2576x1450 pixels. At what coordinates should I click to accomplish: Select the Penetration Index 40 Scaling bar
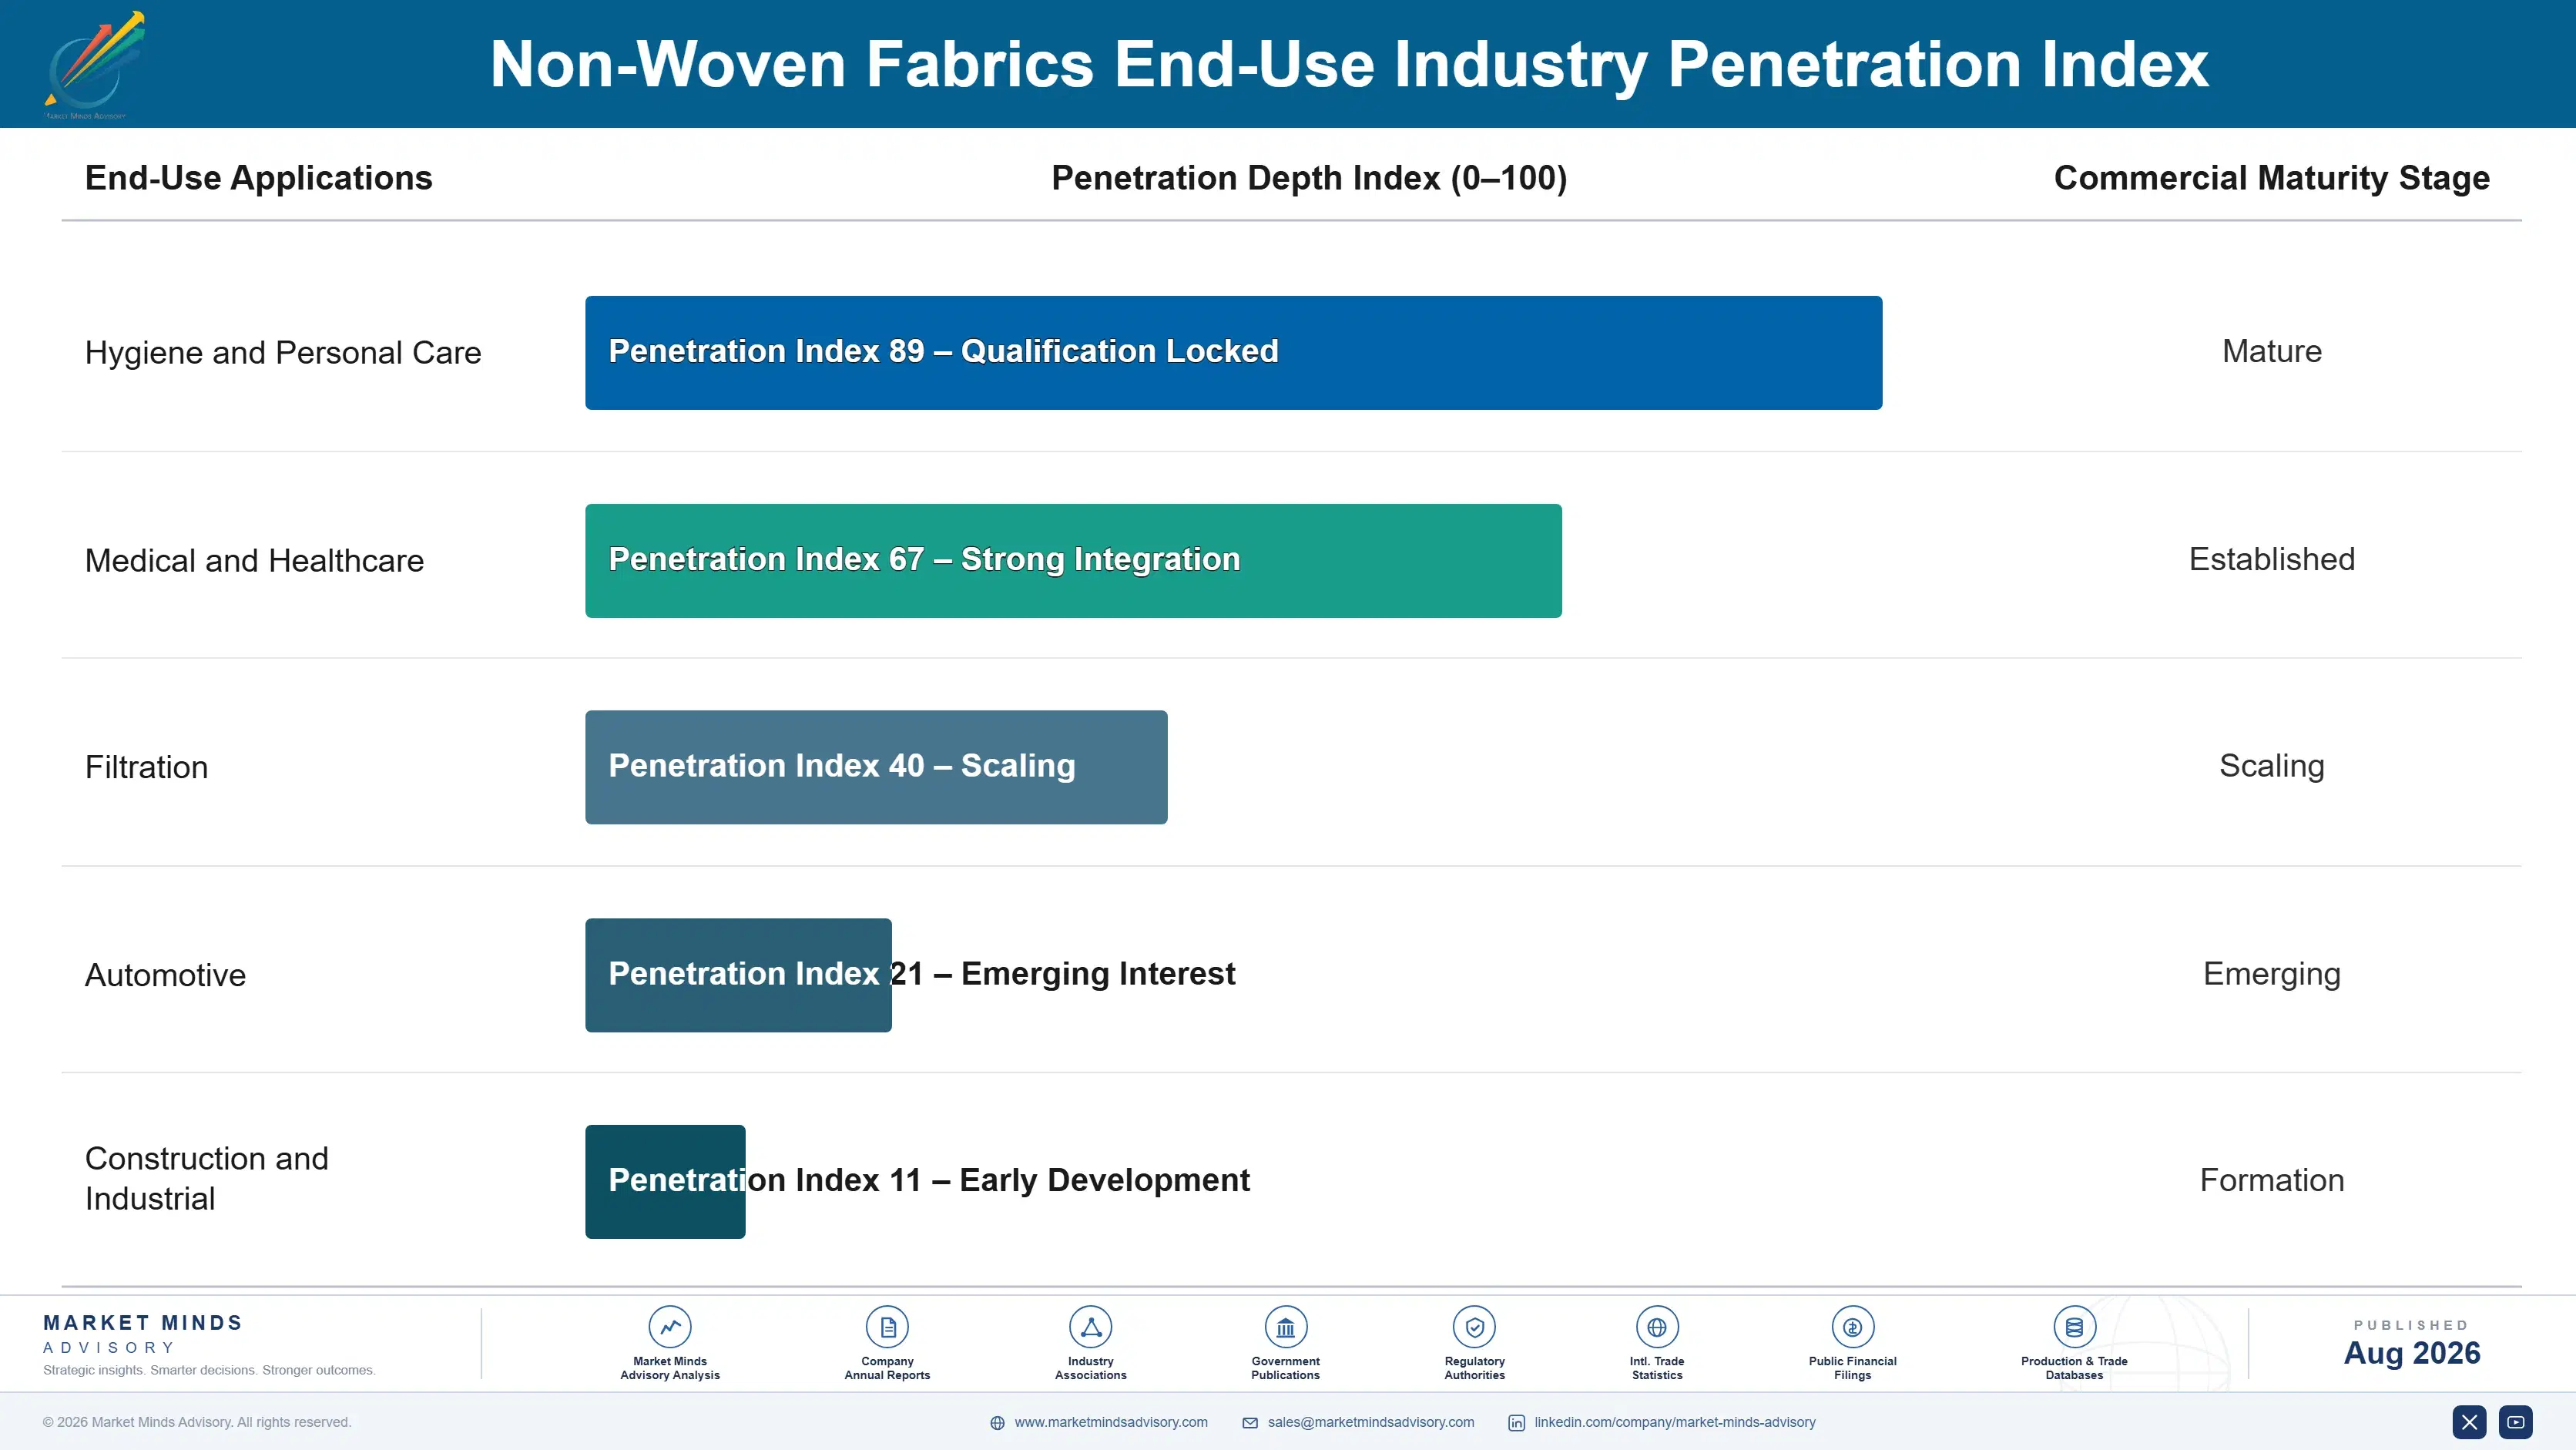coord(876,767)
